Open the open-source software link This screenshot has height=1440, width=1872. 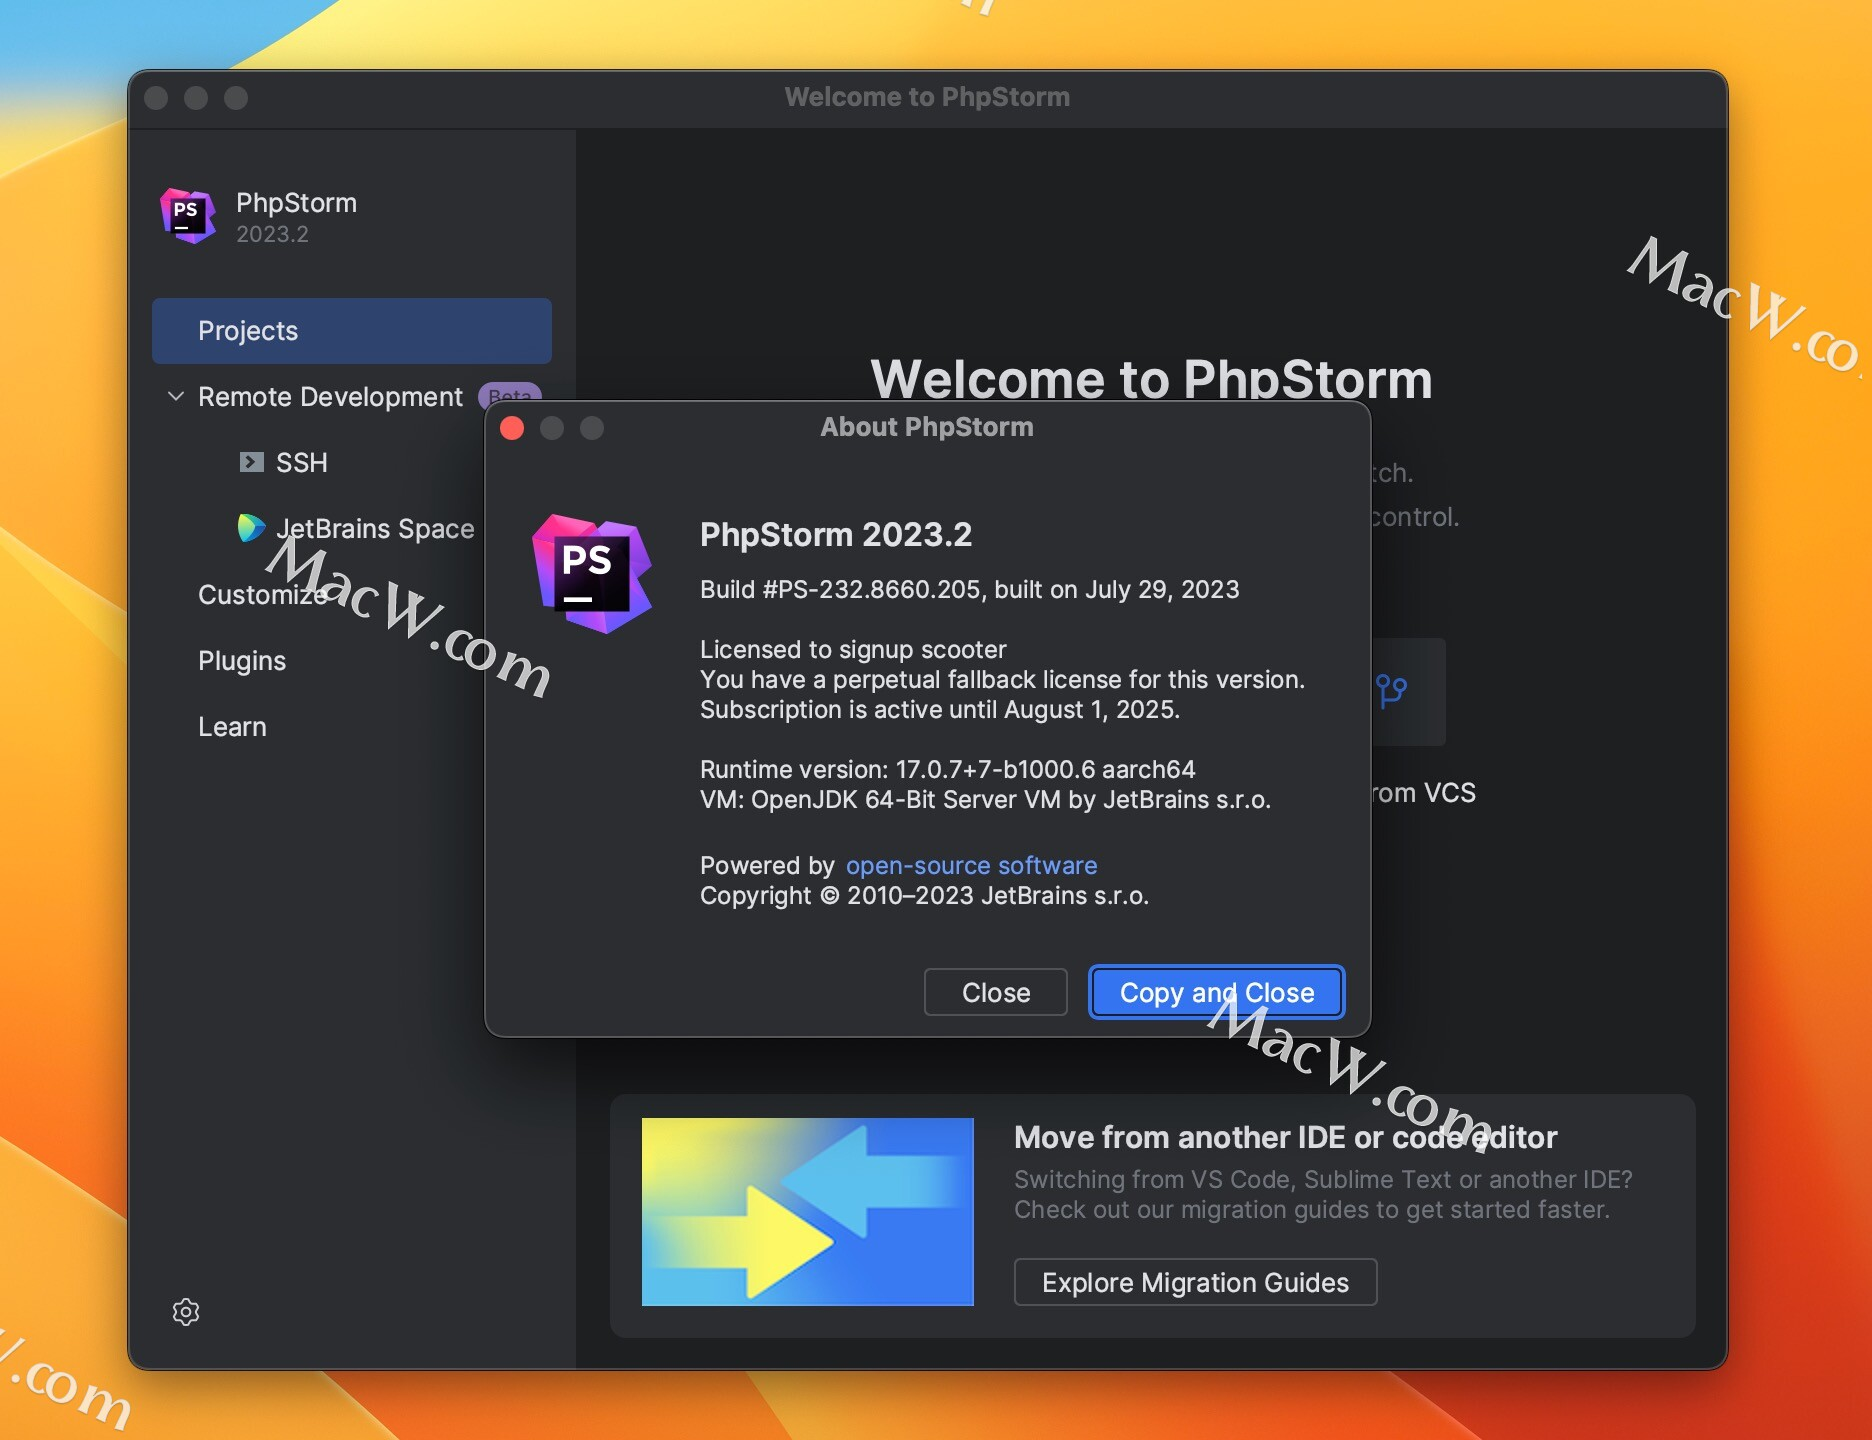point(969,865)
